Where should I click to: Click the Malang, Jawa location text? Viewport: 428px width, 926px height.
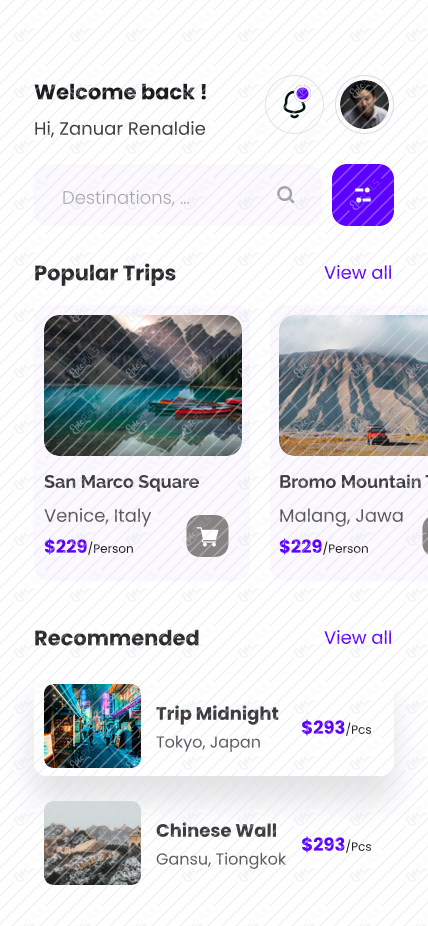click(341, 516)
